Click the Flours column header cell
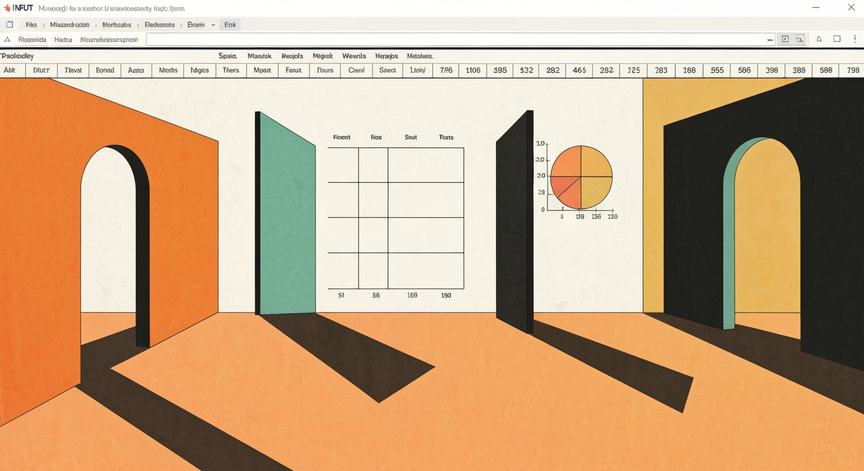The width and height of the screenshot is (864, 471). 325,70
